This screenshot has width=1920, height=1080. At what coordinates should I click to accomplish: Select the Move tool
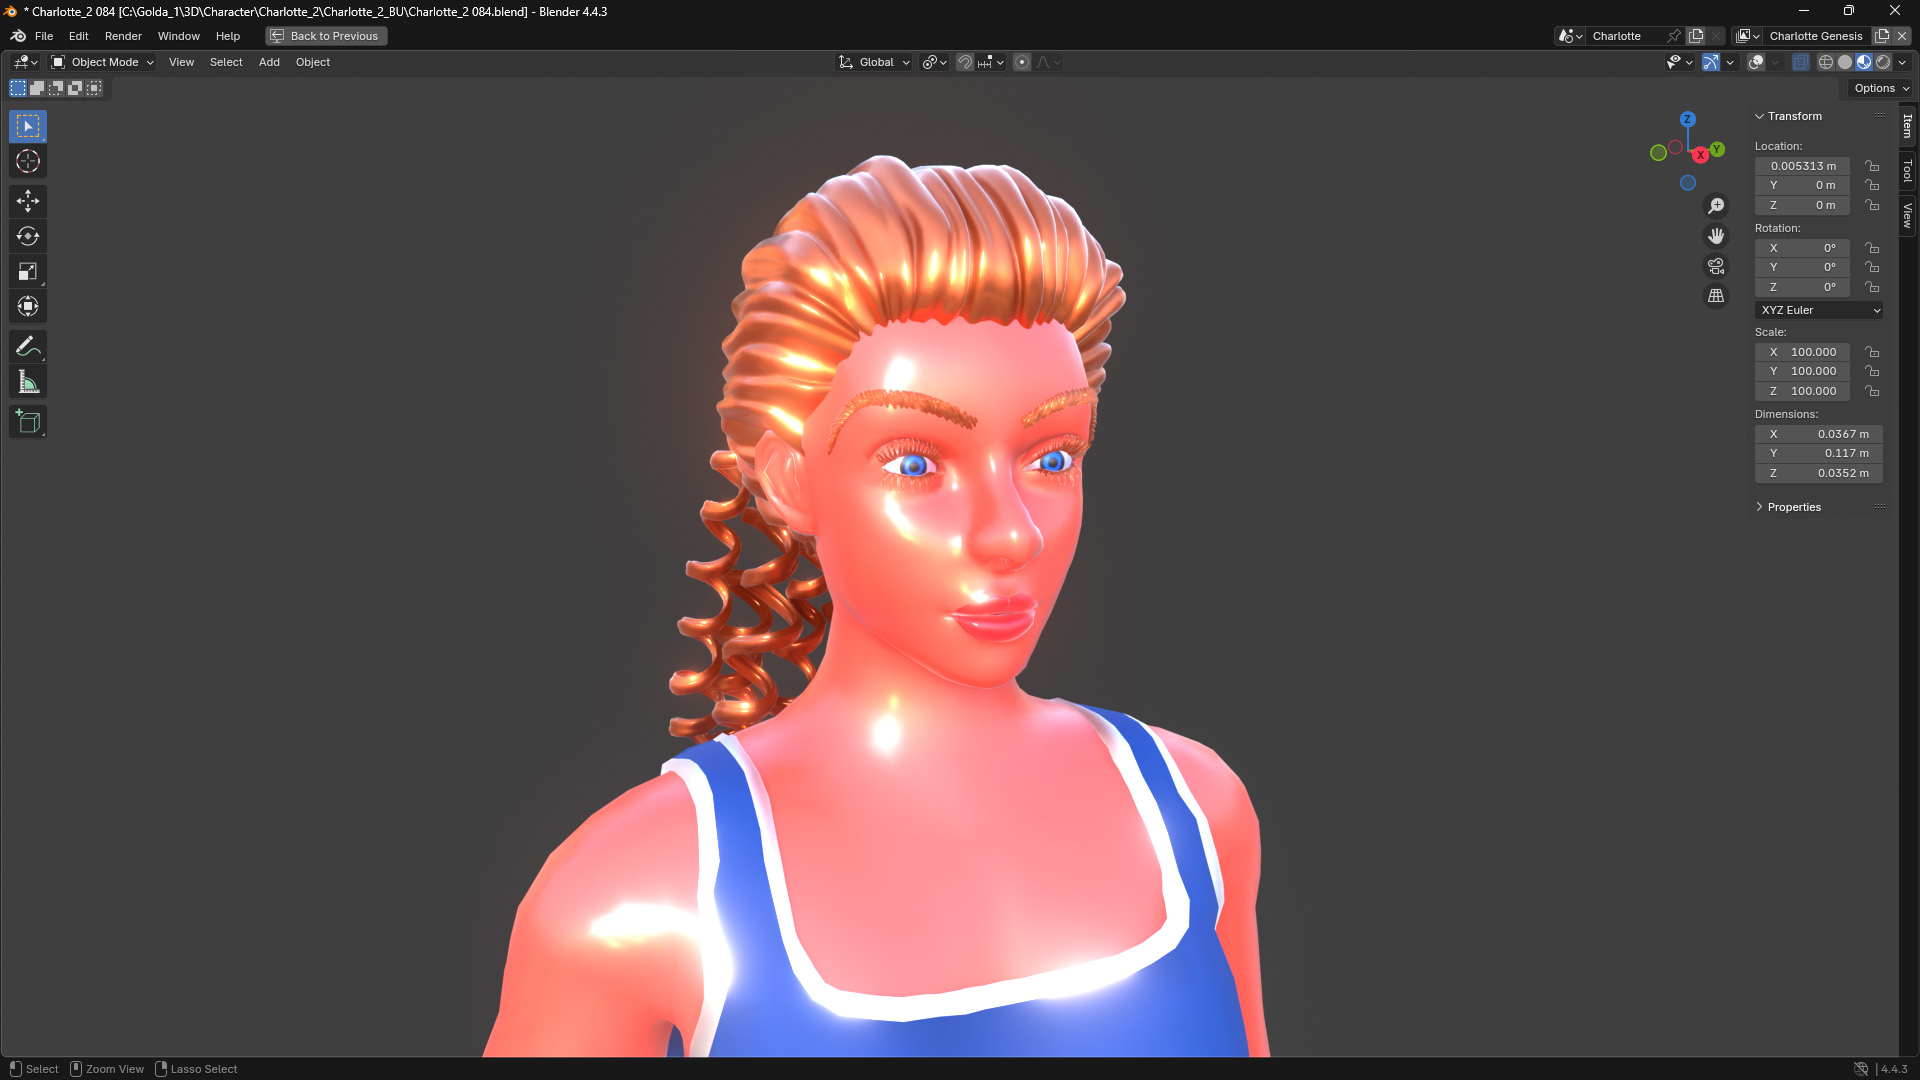[28, 201]
